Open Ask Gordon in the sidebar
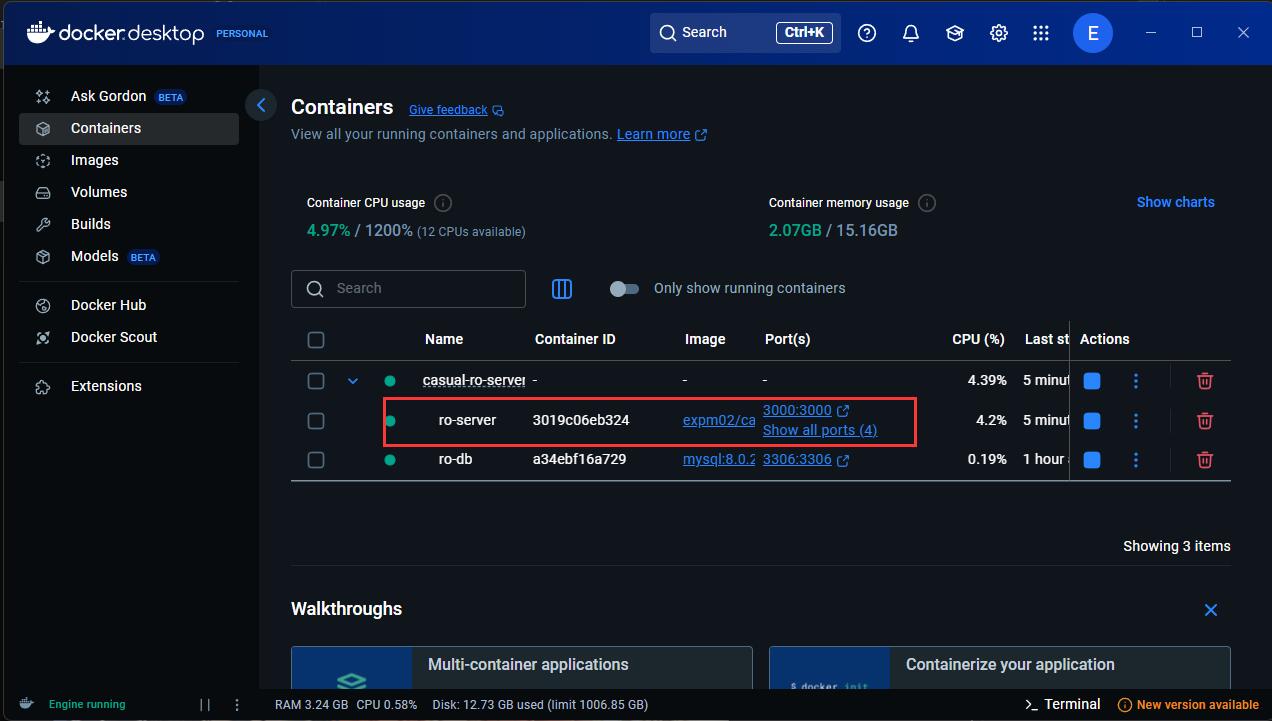Viewport: 1272px width, 721px height. [x=129, y=96]
